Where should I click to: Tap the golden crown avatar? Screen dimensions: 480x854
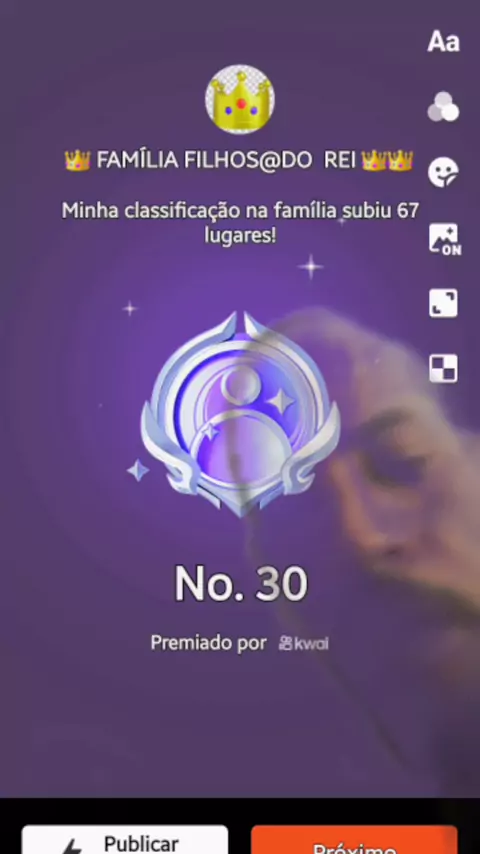(x=240, y=99)
